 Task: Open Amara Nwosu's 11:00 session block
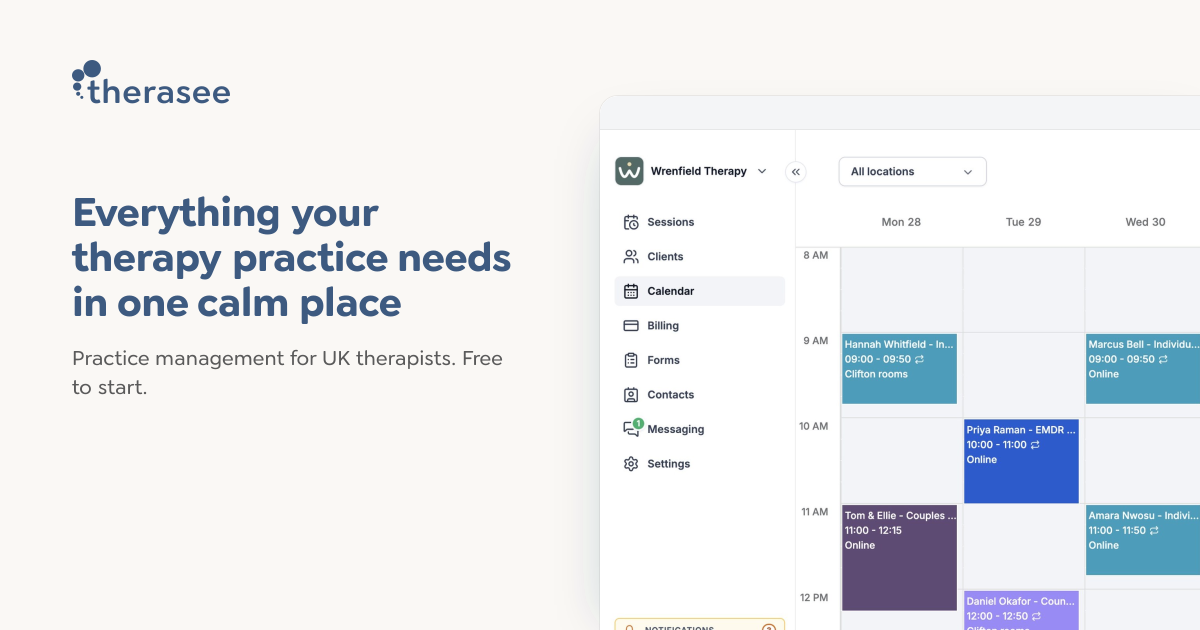click(x=1143, y=540)
